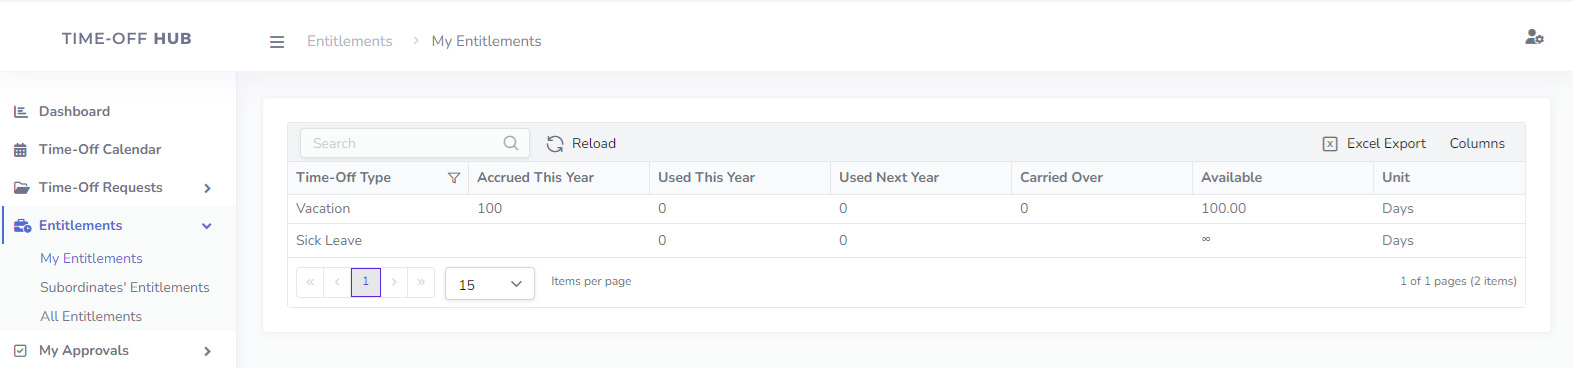The image size is (1573, 368).
Task: Click Entitlements breadcrumb link
Action: pyautogui.click(x=349, y=41)
